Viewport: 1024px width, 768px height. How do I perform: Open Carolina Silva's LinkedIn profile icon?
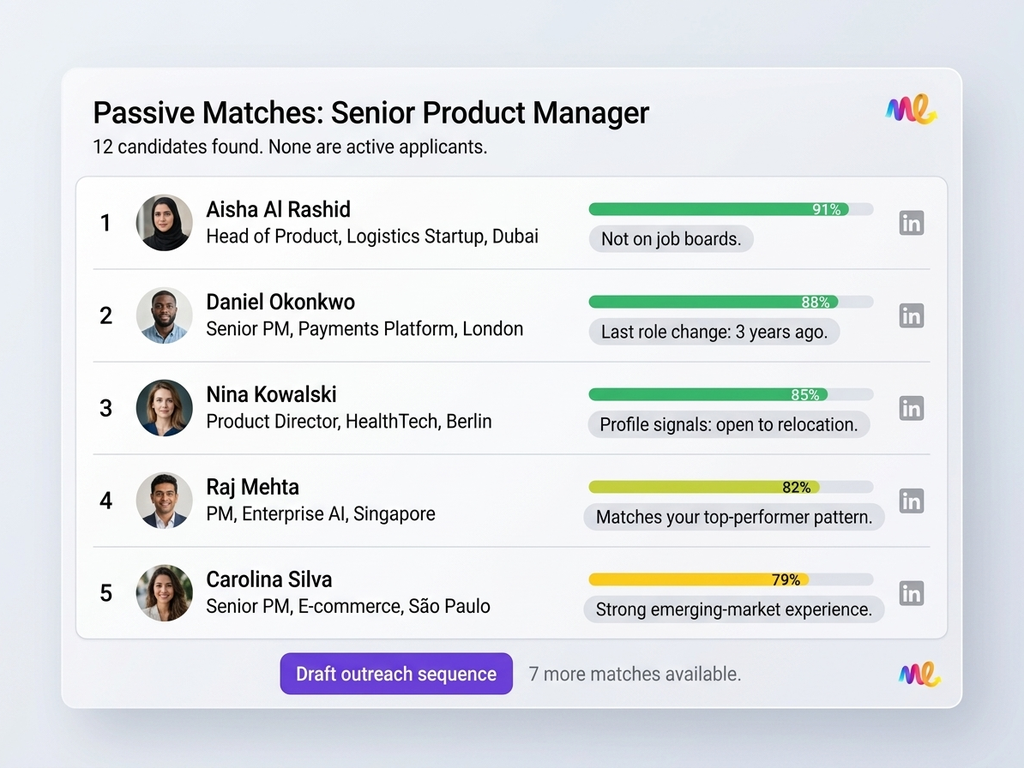911,593
